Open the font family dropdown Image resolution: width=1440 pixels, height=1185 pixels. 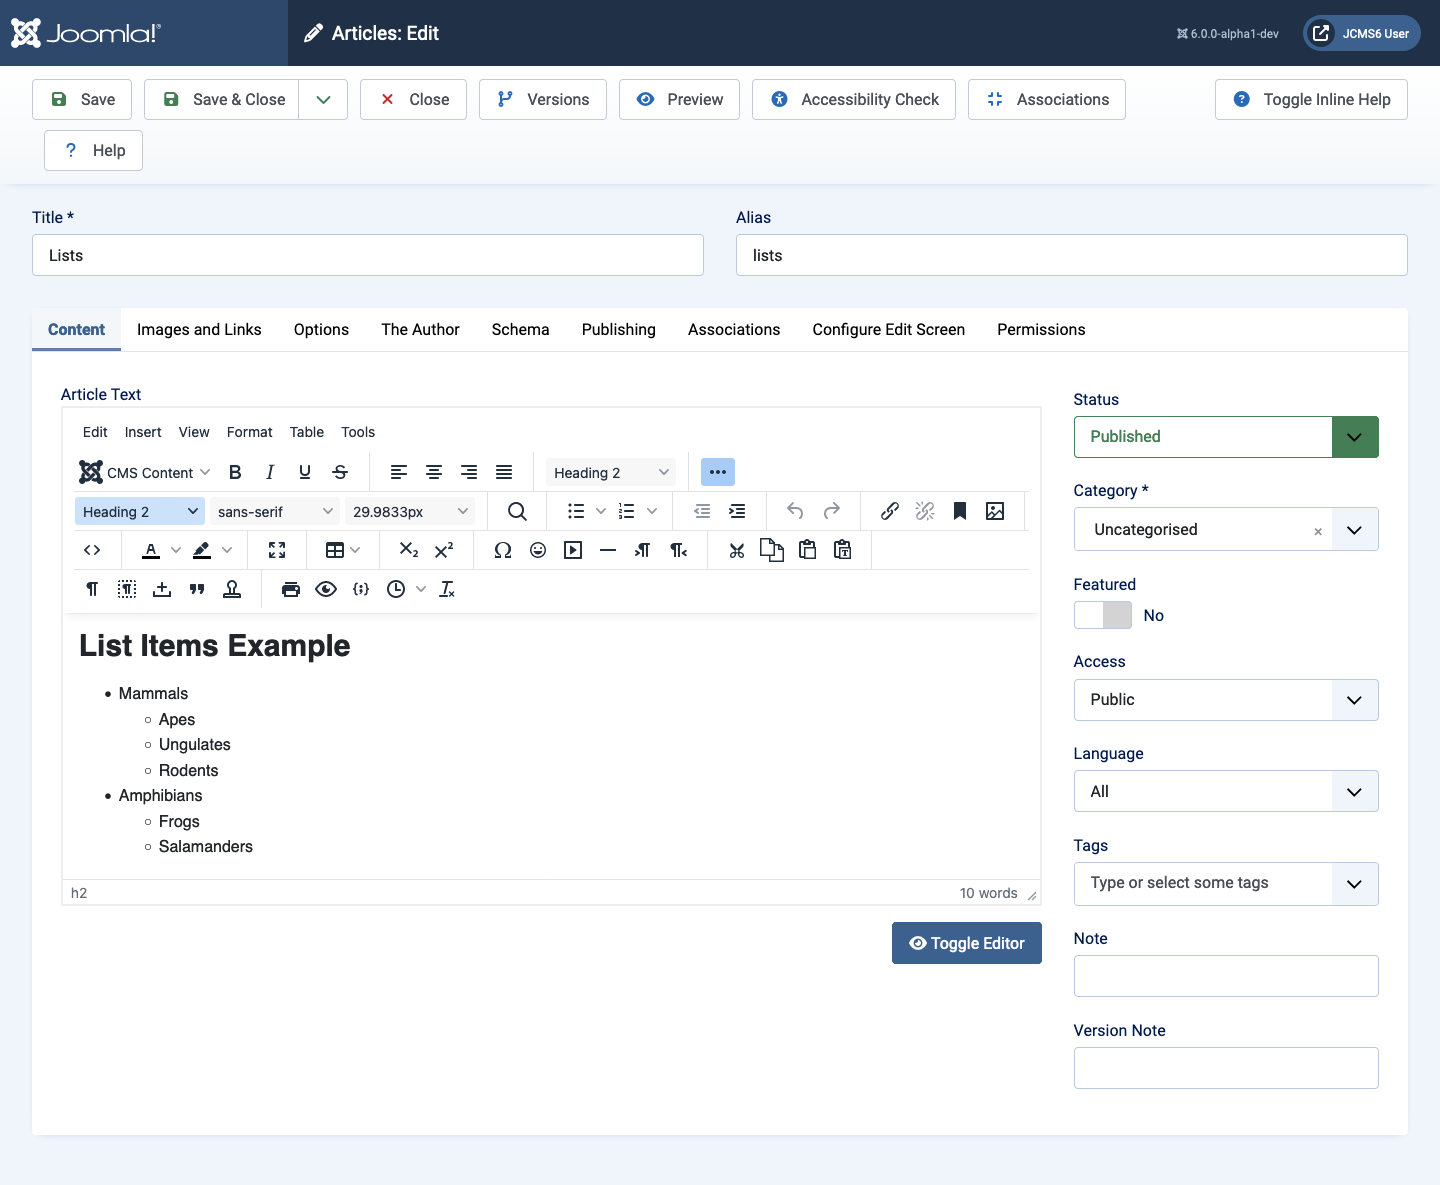(274, 511)
